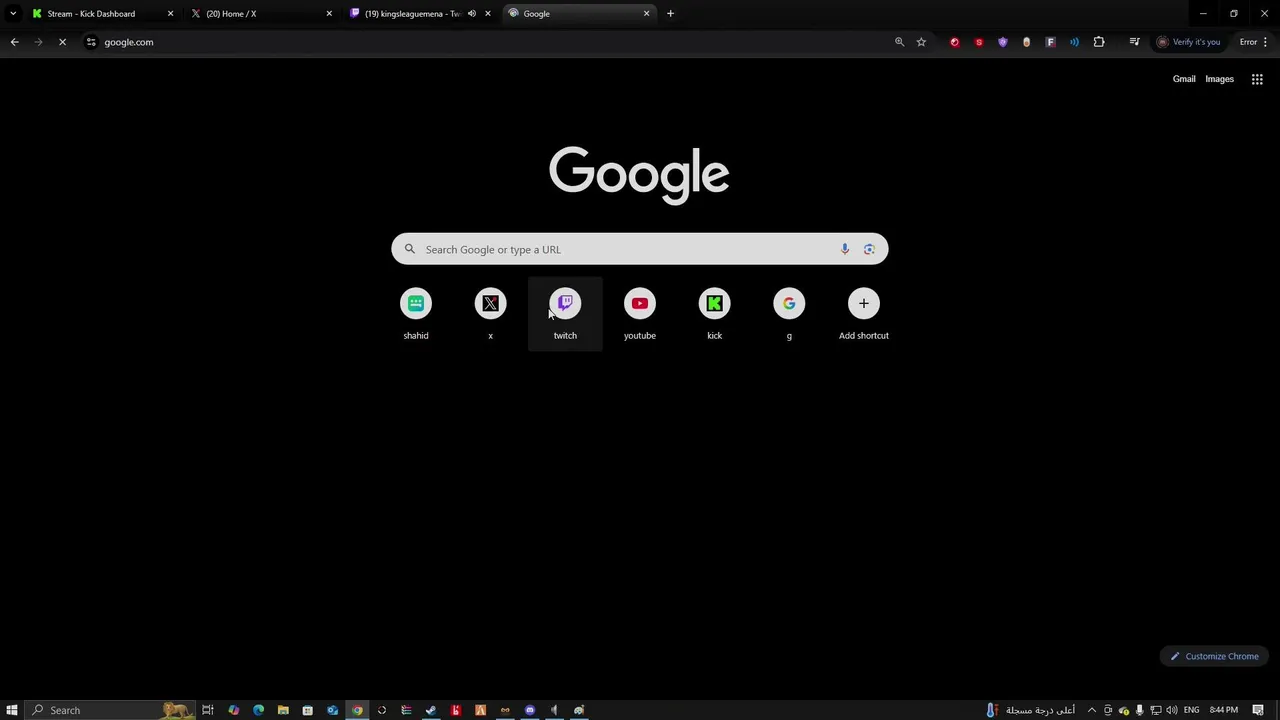Open the Extensions puzzle-piece menu

tap(1099, 42)
